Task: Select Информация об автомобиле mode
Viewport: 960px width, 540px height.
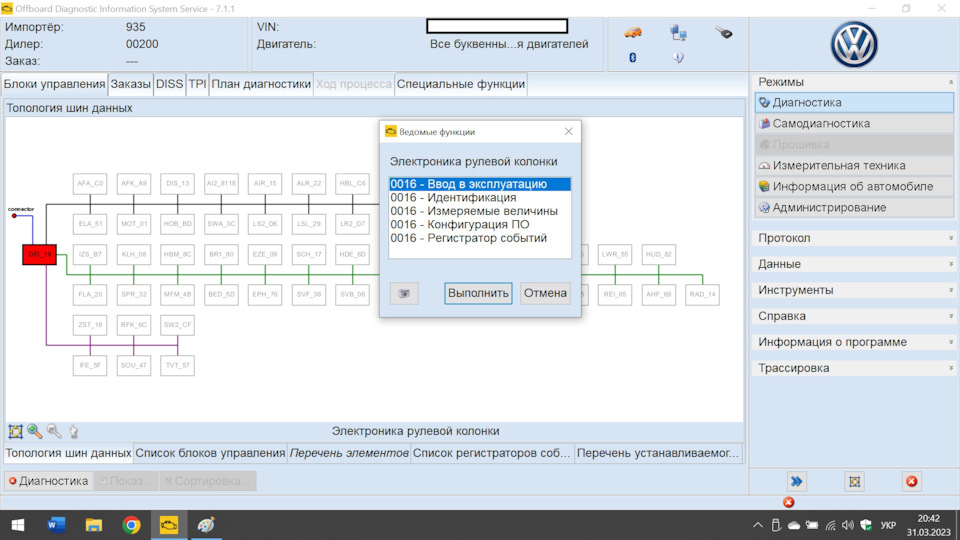Action: pyautogui.click(x=855, y=186)
